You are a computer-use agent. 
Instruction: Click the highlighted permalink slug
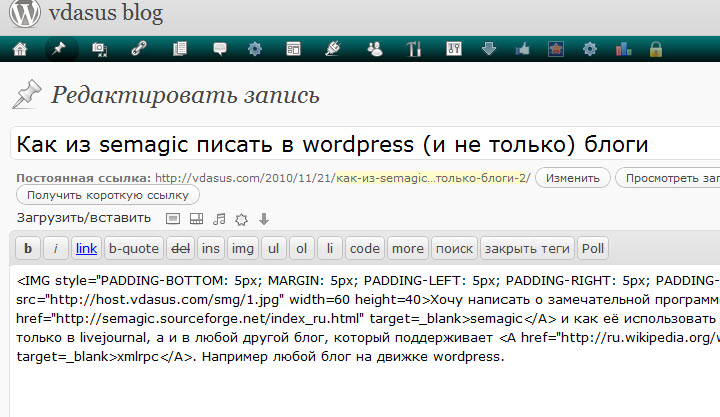click(x=433, y=178)
